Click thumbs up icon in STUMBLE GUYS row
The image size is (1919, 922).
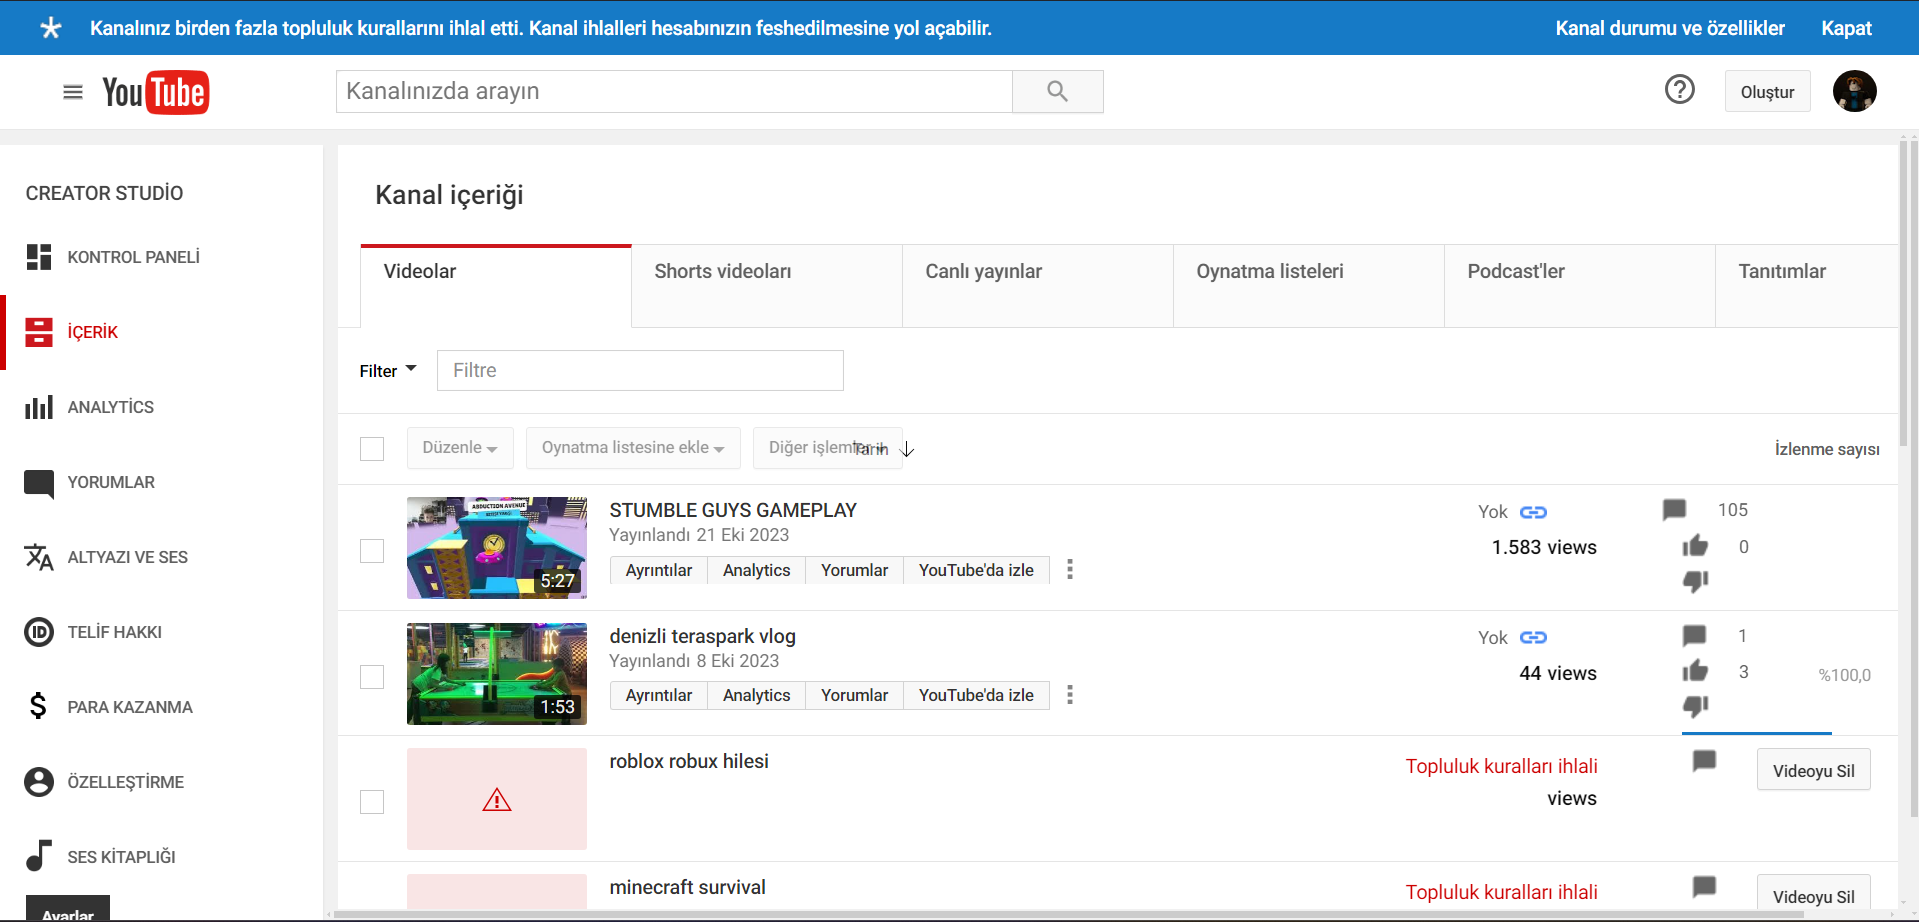1695,545
